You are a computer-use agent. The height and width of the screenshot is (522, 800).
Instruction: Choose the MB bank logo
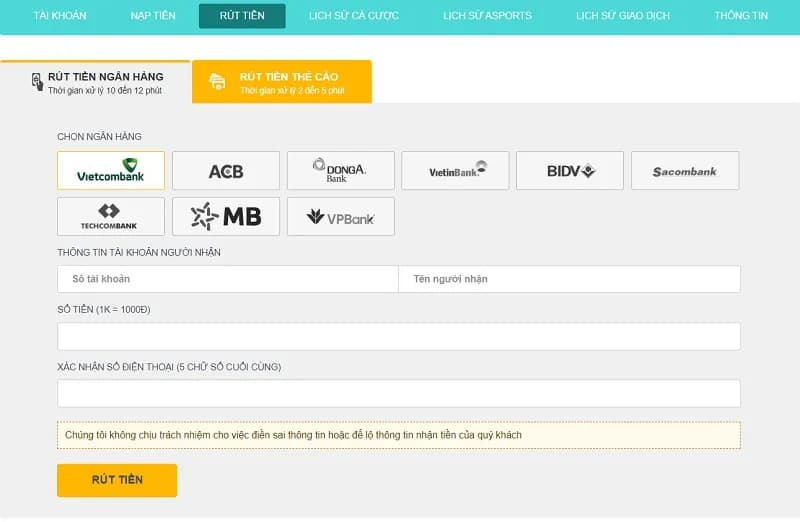point(226,216)
